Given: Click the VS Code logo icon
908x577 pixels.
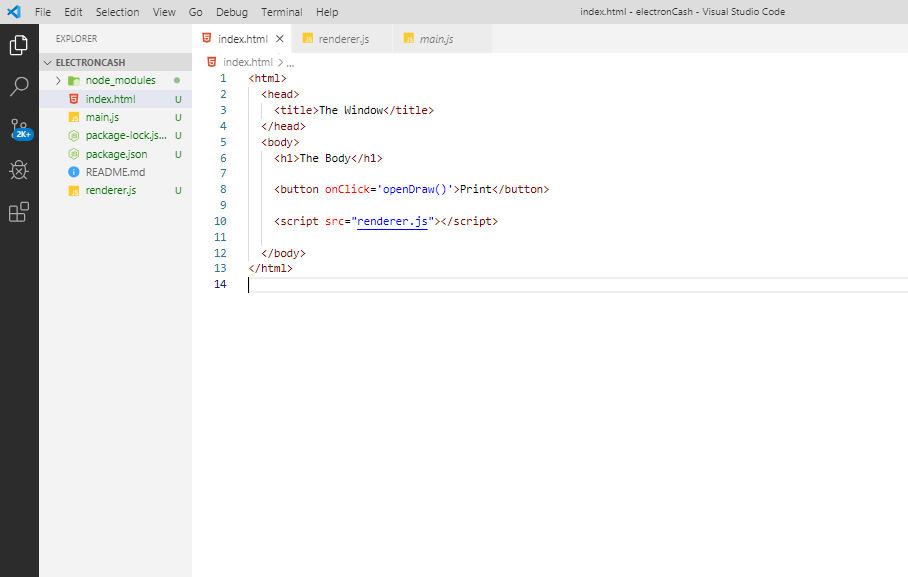Looking at the screenshot, I should (x=14, y=12).
